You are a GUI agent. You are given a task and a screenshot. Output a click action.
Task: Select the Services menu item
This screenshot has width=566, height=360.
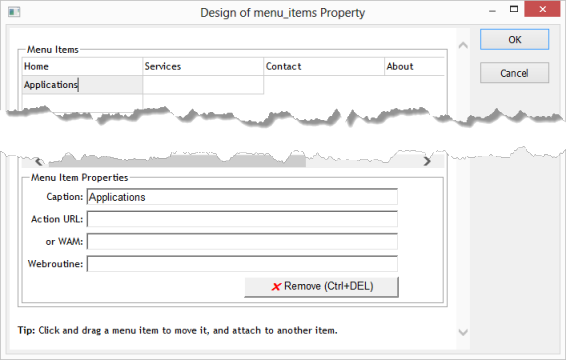[x=203, y=66]
